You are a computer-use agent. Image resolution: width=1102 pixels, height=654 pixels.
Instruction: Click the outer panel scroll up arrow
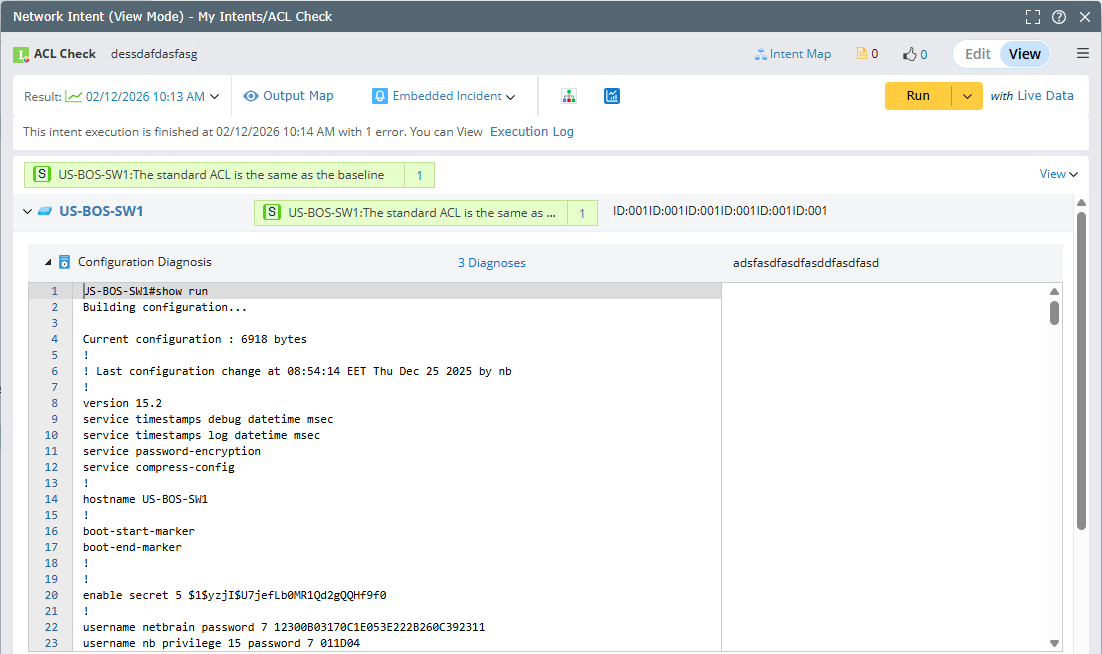coord(1081,202)
